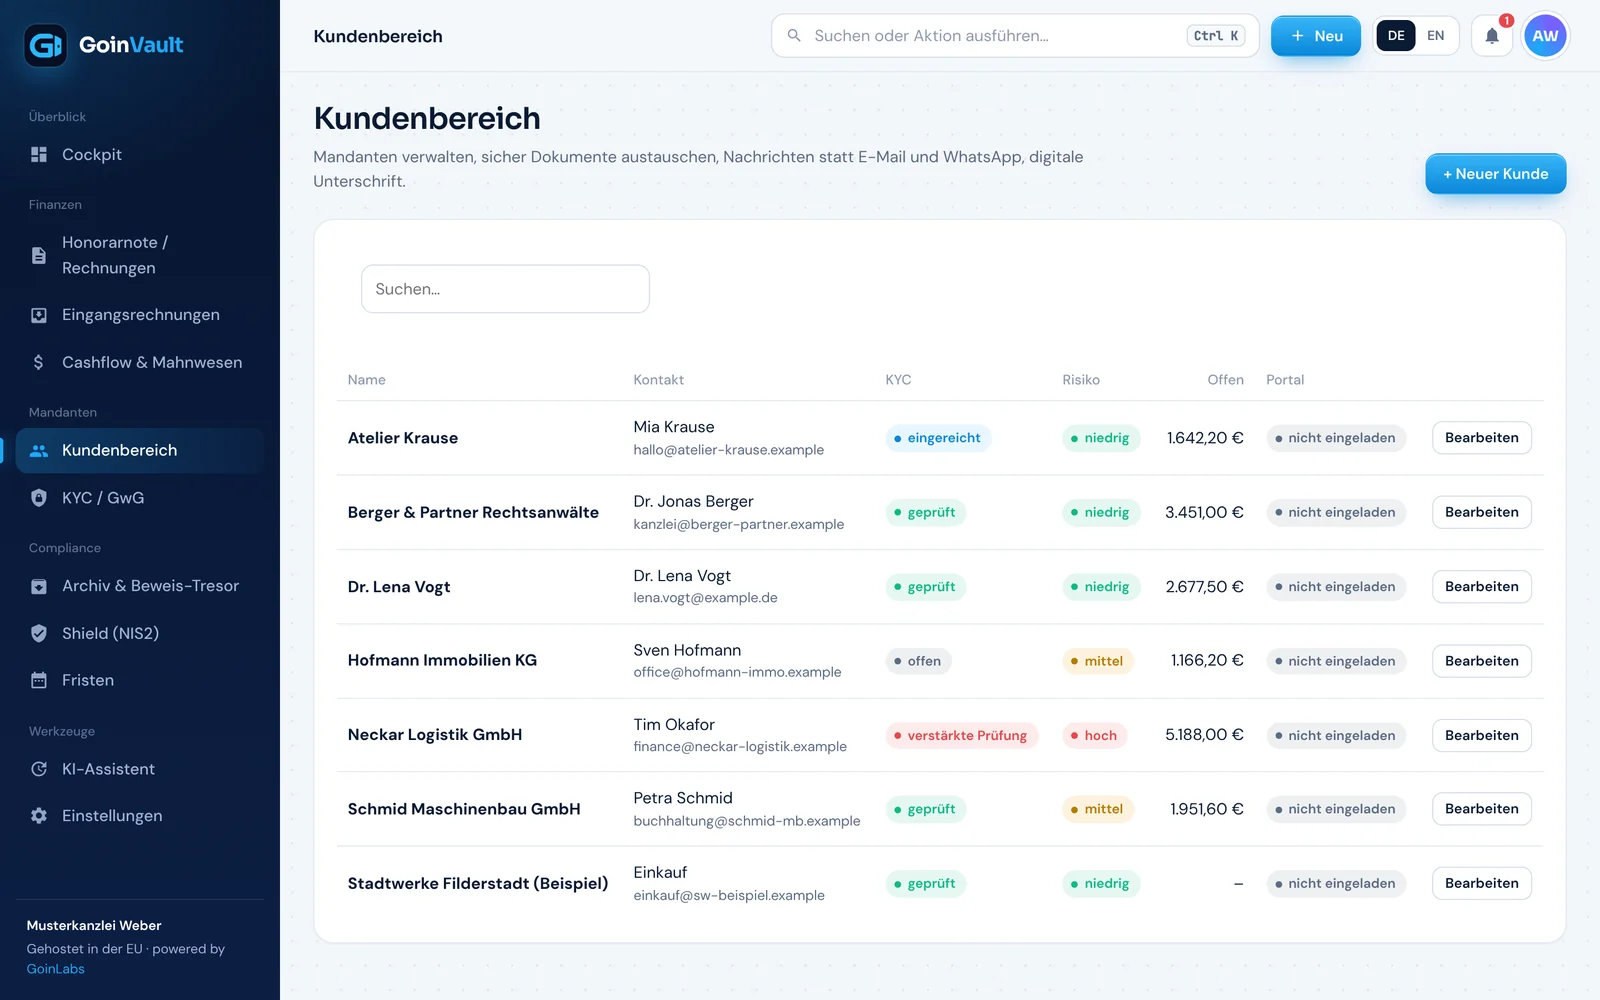This screenshot has height=1000, width=1600.
Task: Switch language to EN
Action: (1435, 36)
